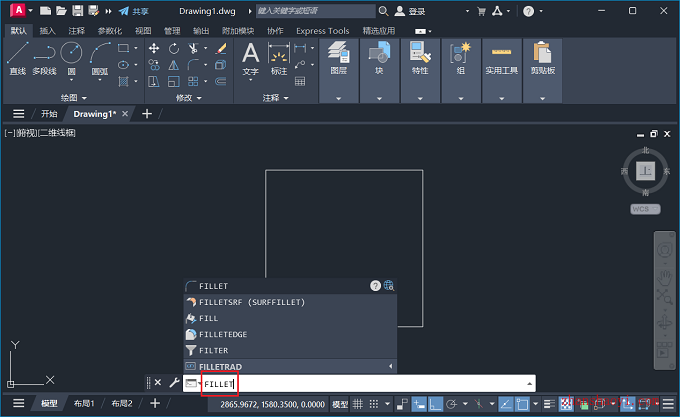
Task: Switch to the 参数化 ribbon tab
Action: (110, 31)
